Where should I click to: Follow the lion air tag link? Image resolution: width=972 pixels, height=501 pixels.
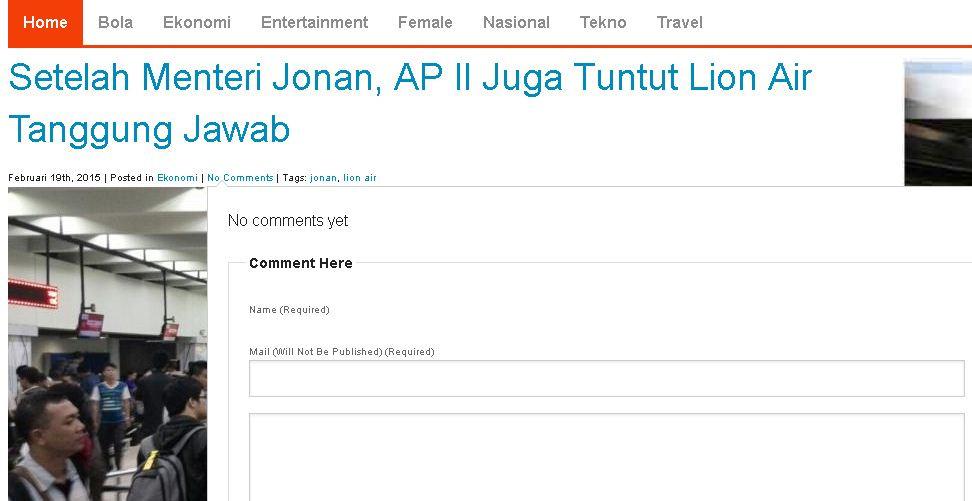coord(360,178)
